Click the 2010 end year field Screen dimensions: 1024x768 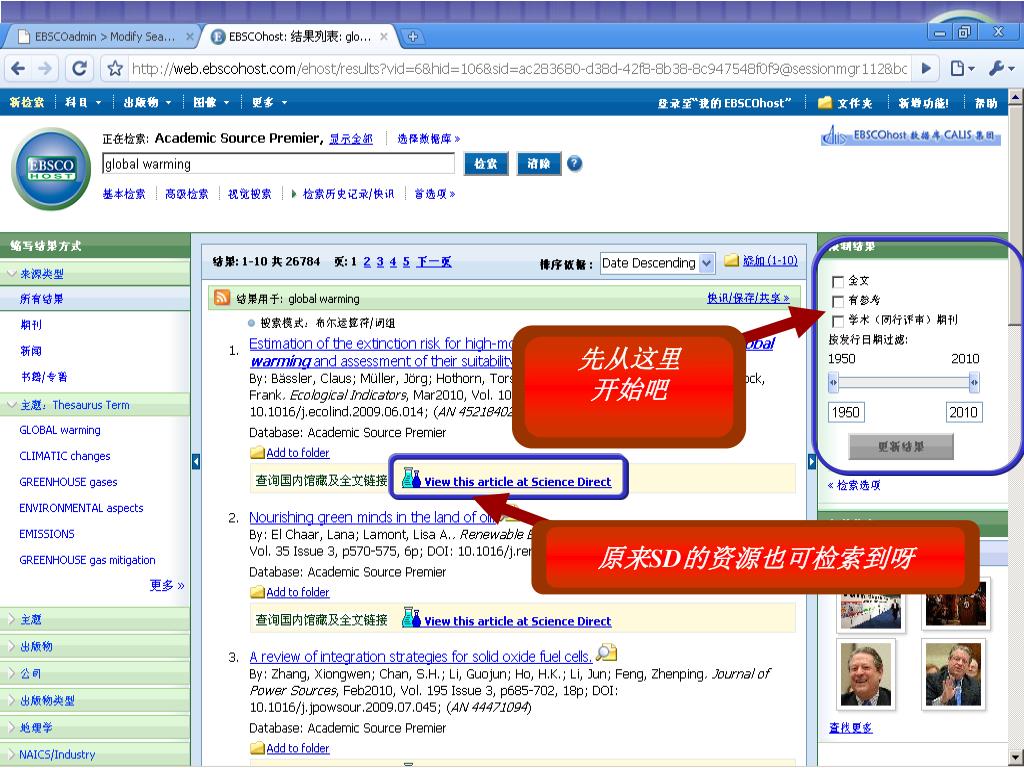pyautogui.click(x=964, y=412)
